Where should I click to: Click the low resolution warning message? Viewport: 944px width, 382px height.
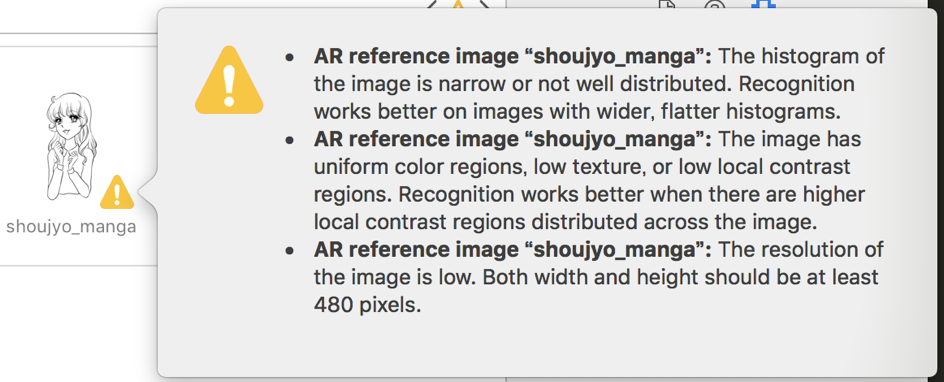598,277
